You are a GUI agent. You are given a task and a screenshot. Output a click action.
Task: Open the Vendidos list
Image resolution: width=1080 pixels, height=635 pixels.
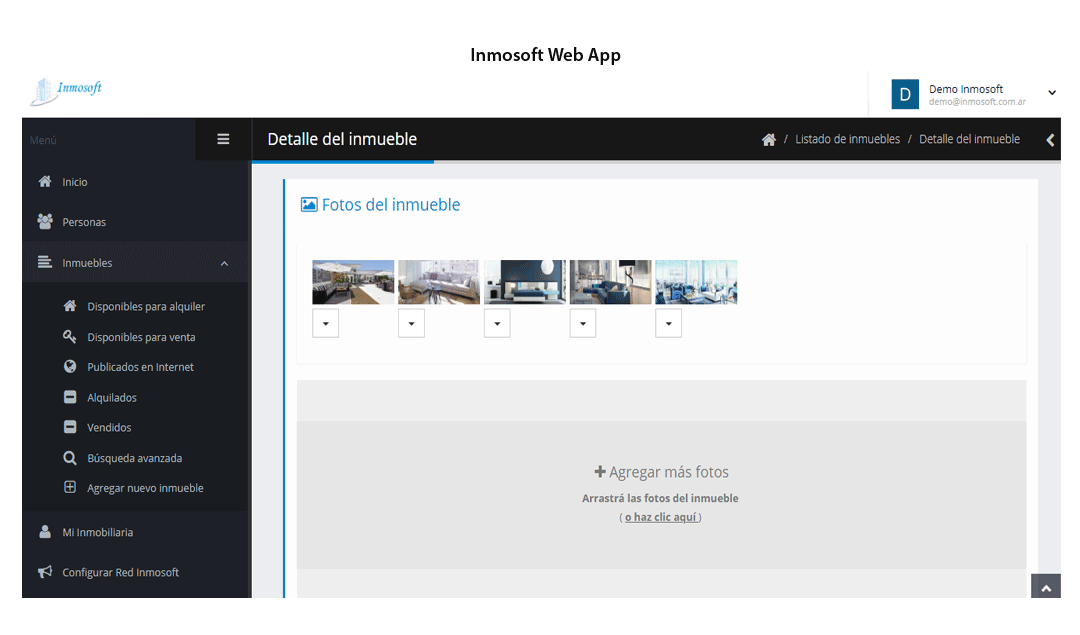(x=109, y=428)
